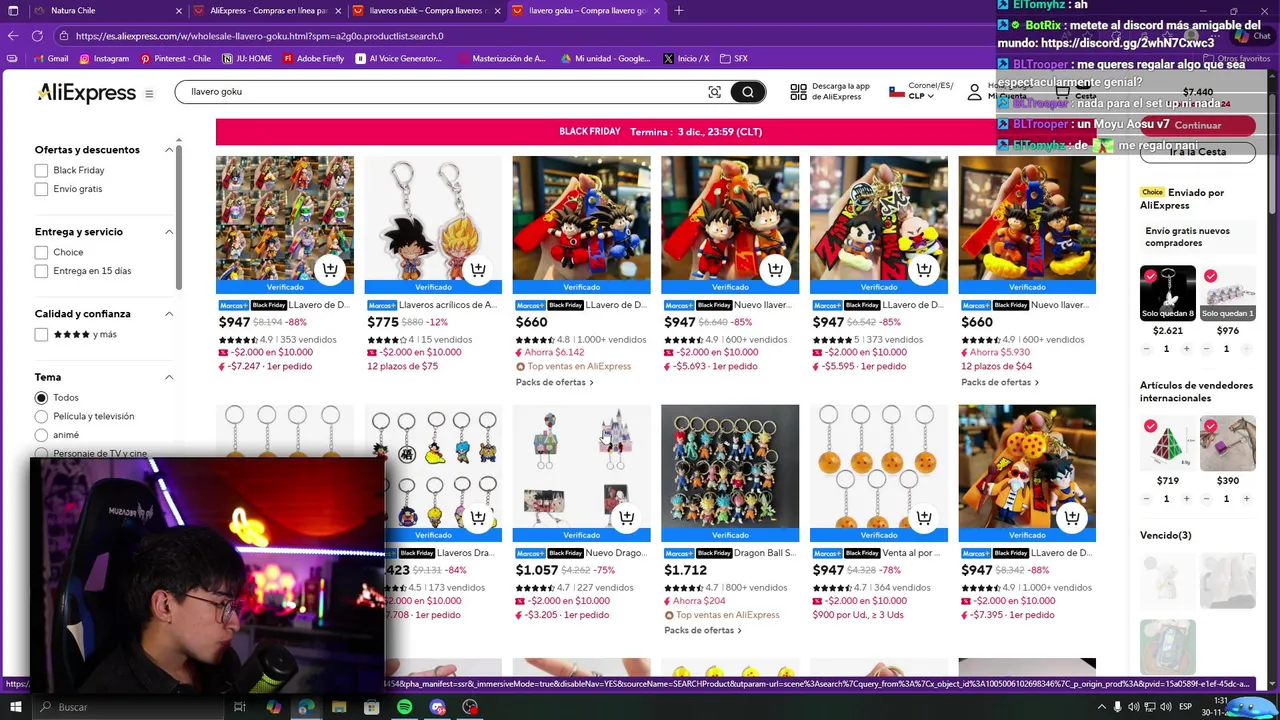This screenshot has width=1280, height=720.
Task: Click the Windows taskbar Buscar search box
Action: [x=130, y=707]
